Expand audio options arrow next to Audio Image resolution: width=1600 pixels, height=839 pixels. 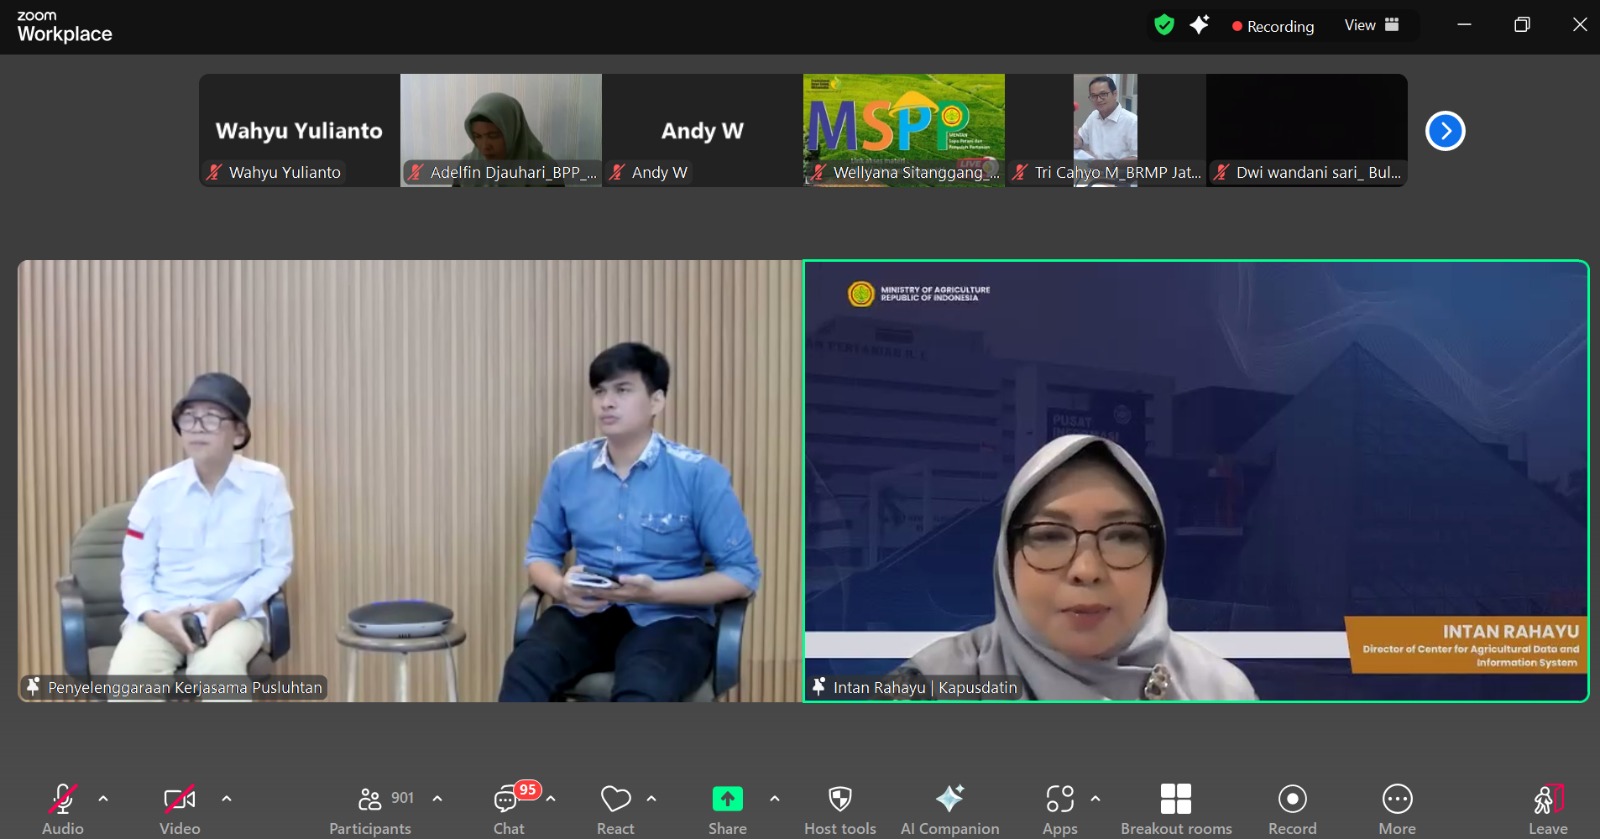click(103, 799)
